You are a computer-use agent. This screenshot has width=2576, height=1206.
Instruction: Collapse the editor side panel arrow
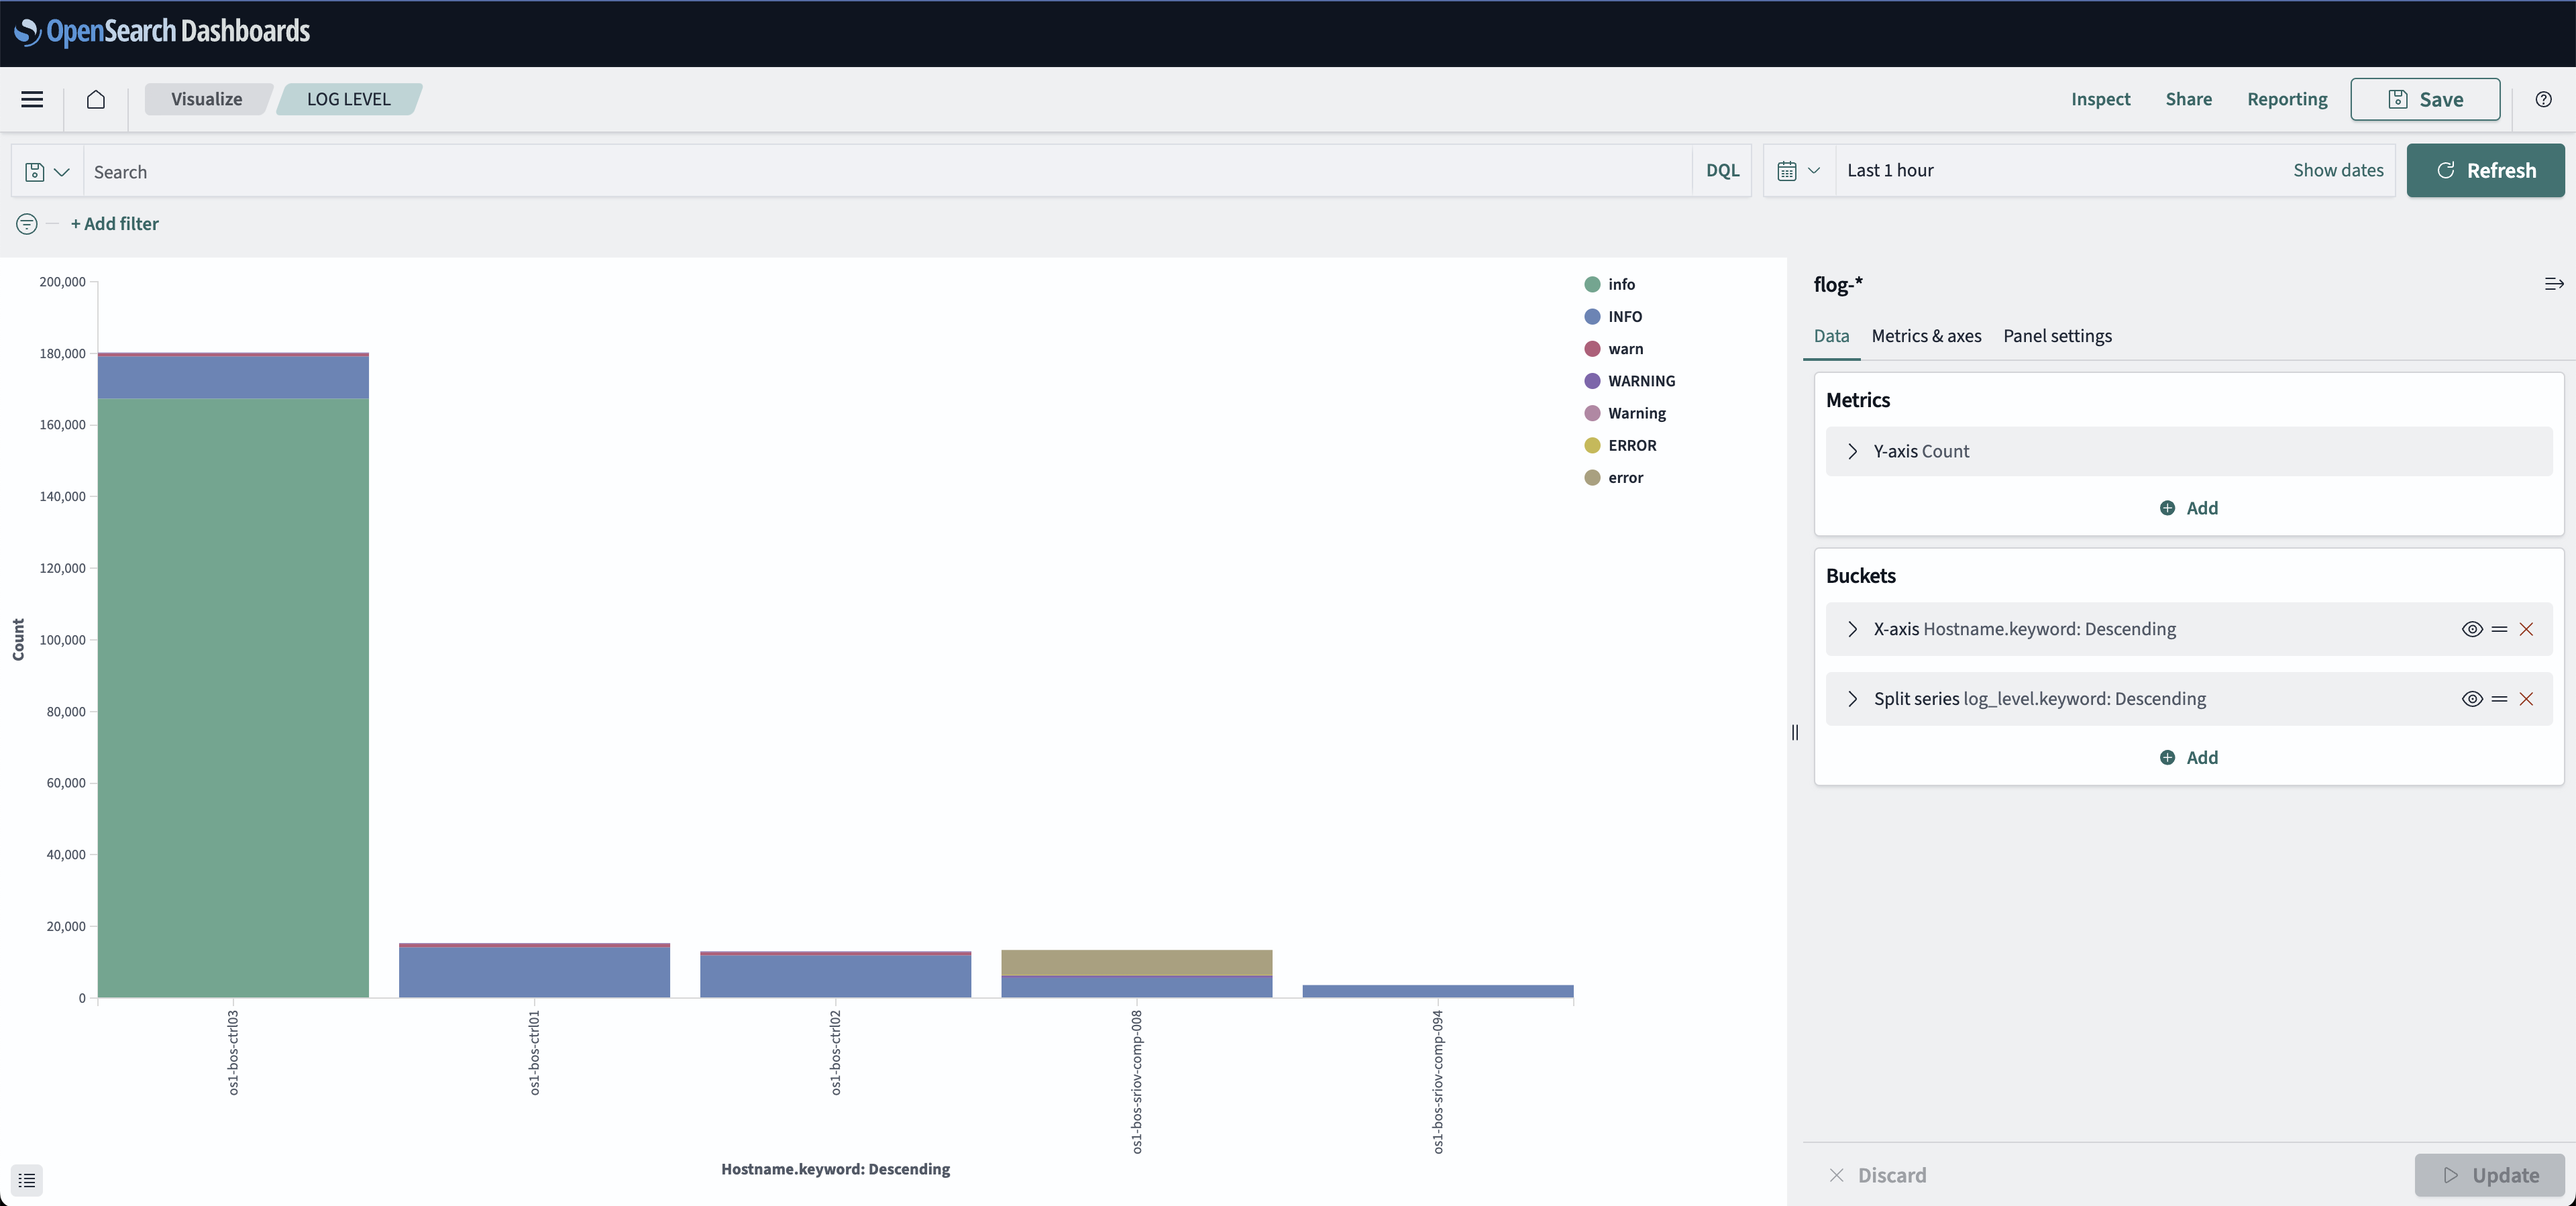[2554, 284]
